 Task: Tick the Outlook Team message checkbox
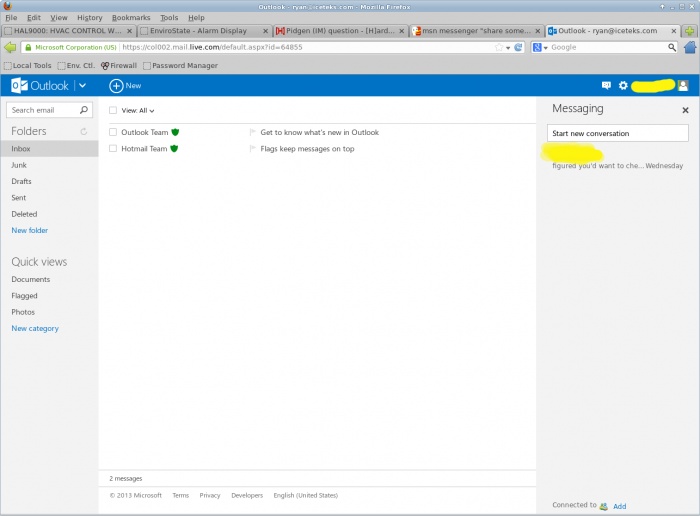coord(113,132)
